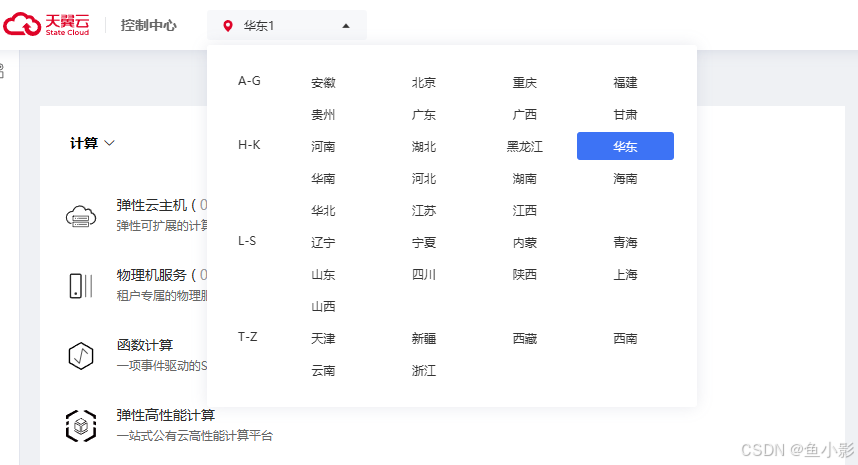Viewport: 858px width, 465px height.
Task: Open the 函数计算 service
Action: tap(145, 345)
